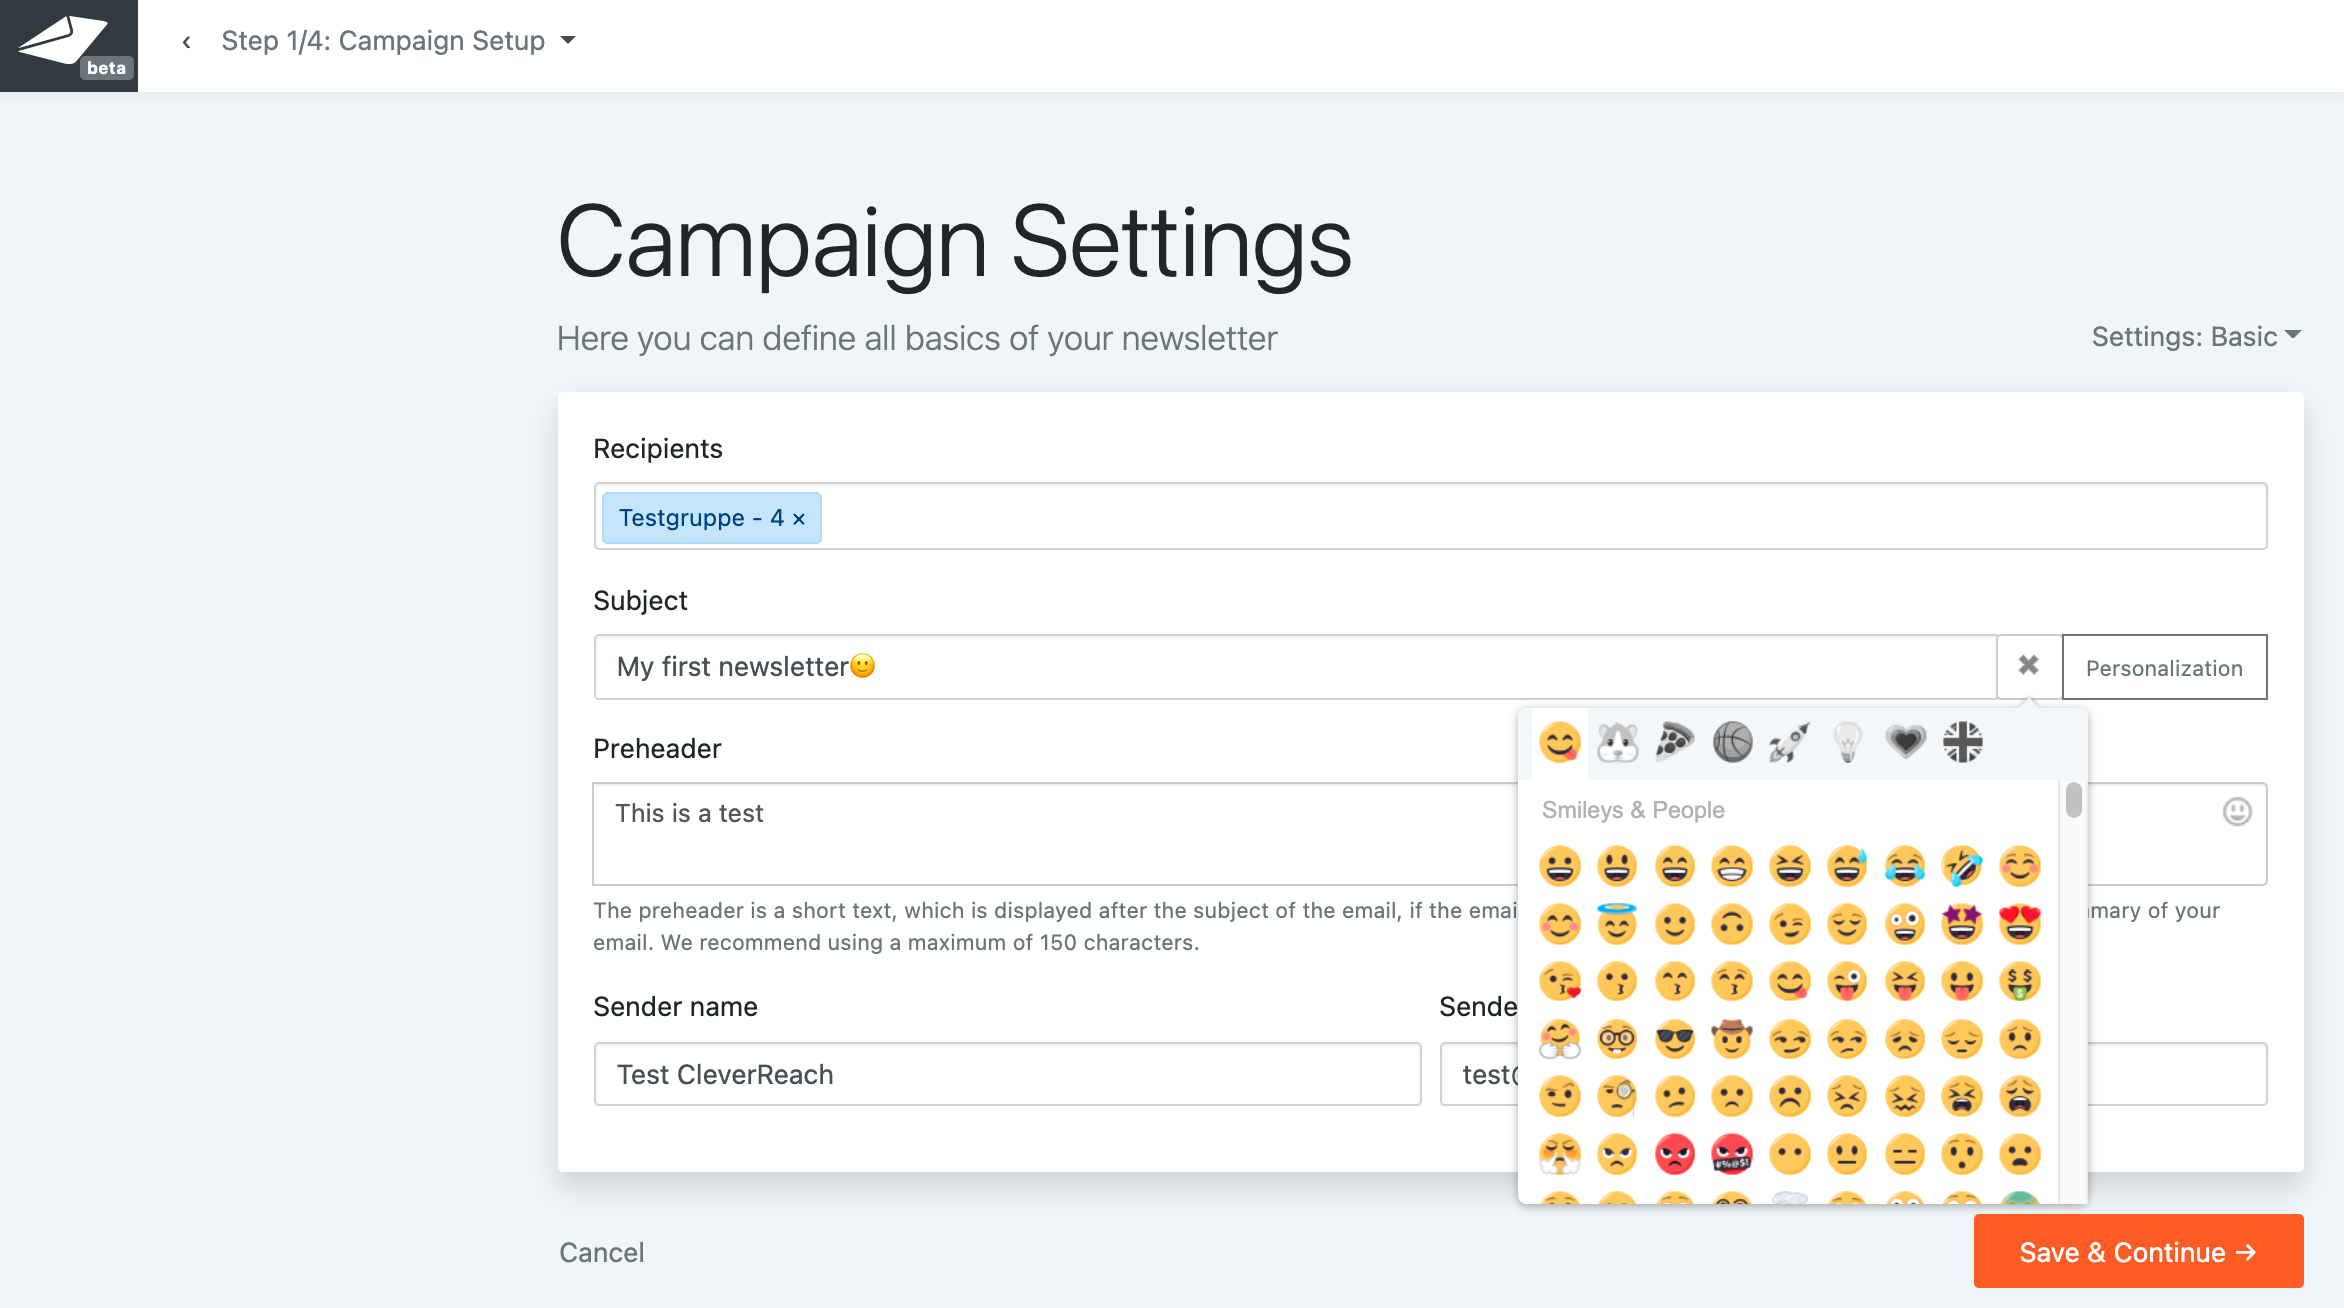Pick the cowboy hat face emoji

[x=1732, y=1040]
